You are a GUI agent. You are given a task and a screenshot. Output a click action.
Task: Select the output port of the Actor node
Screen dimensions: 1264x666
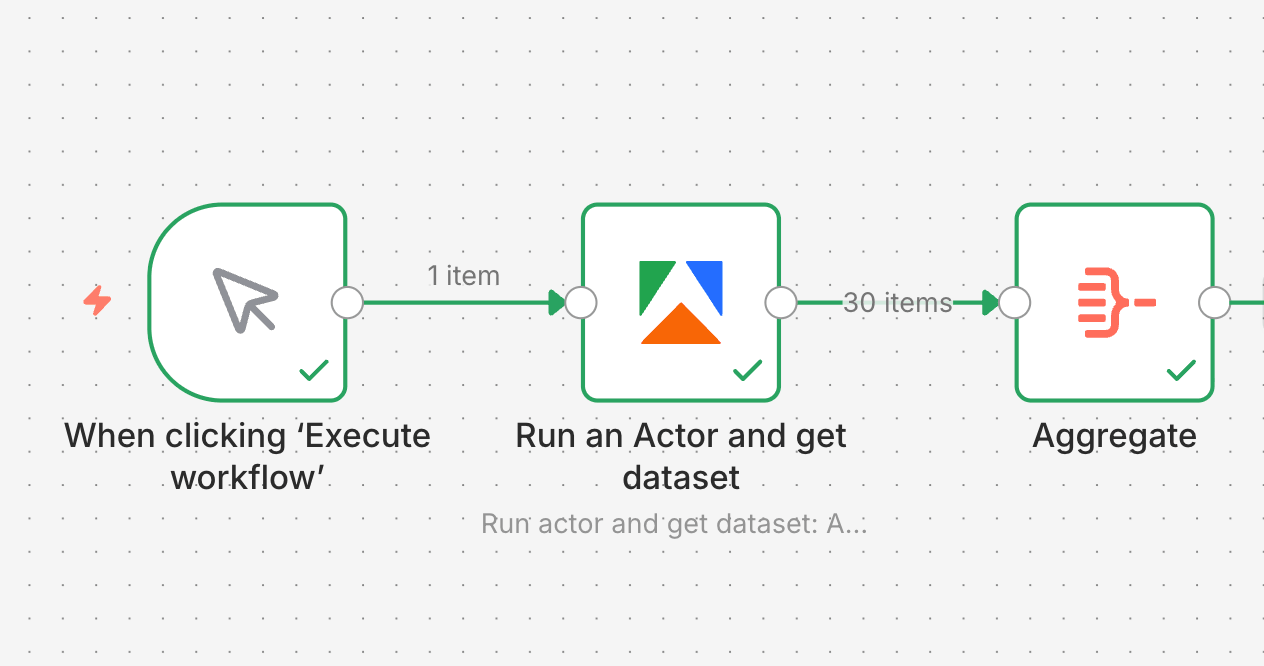(x=780, y=301)
